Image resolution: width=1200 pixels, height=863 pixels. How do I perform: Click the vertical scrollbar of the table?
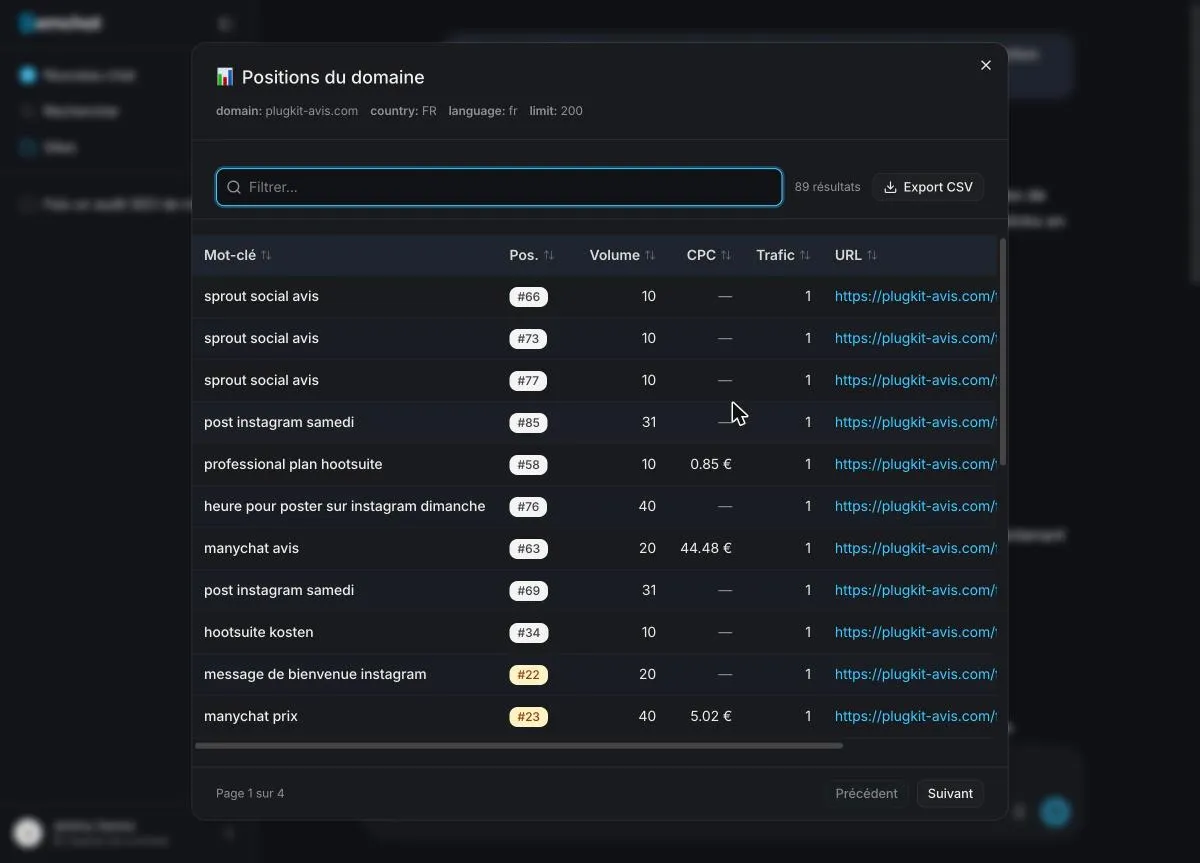(x=1003, y=352)
